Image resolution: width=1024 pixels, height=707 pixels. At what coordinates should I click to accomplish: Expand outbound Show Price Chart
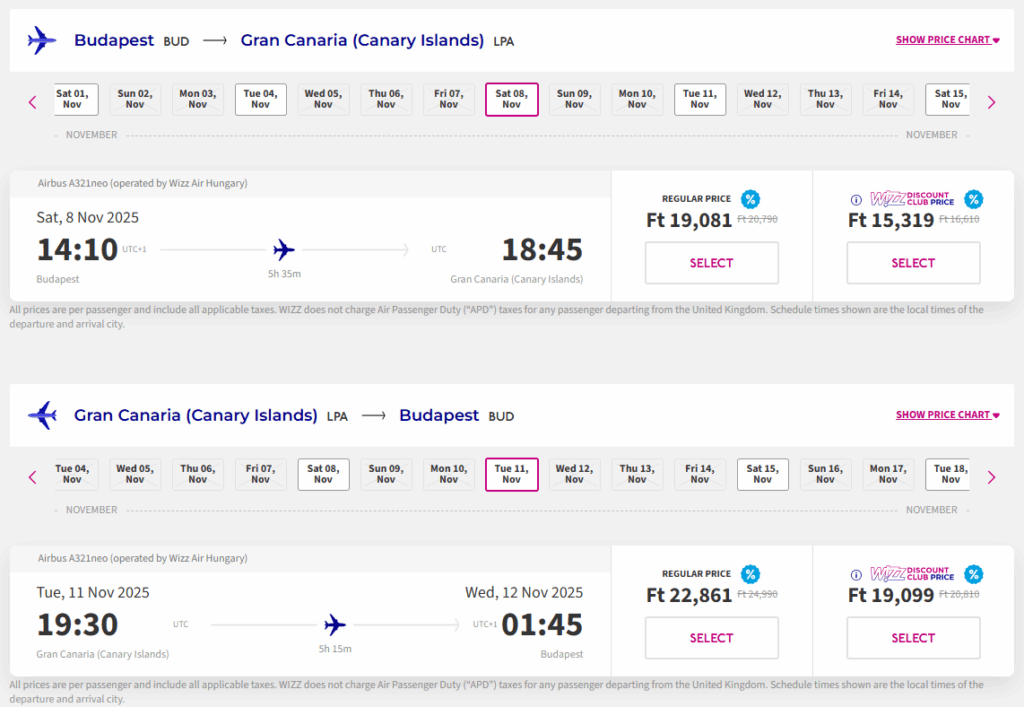pyautogui.click(x=947, y=41)
